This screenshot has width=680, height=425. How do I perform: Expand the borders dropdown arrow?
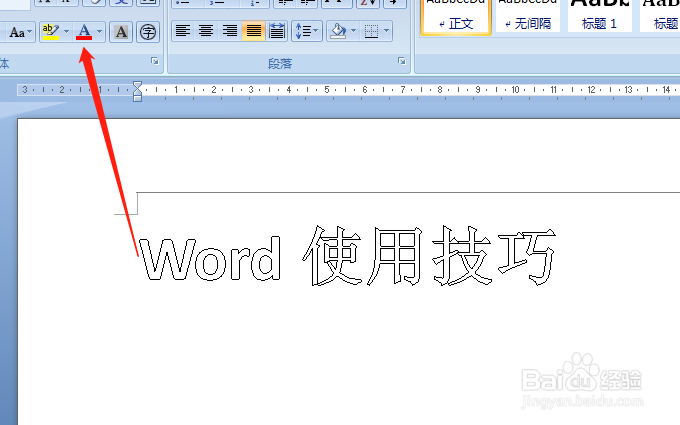386,31
